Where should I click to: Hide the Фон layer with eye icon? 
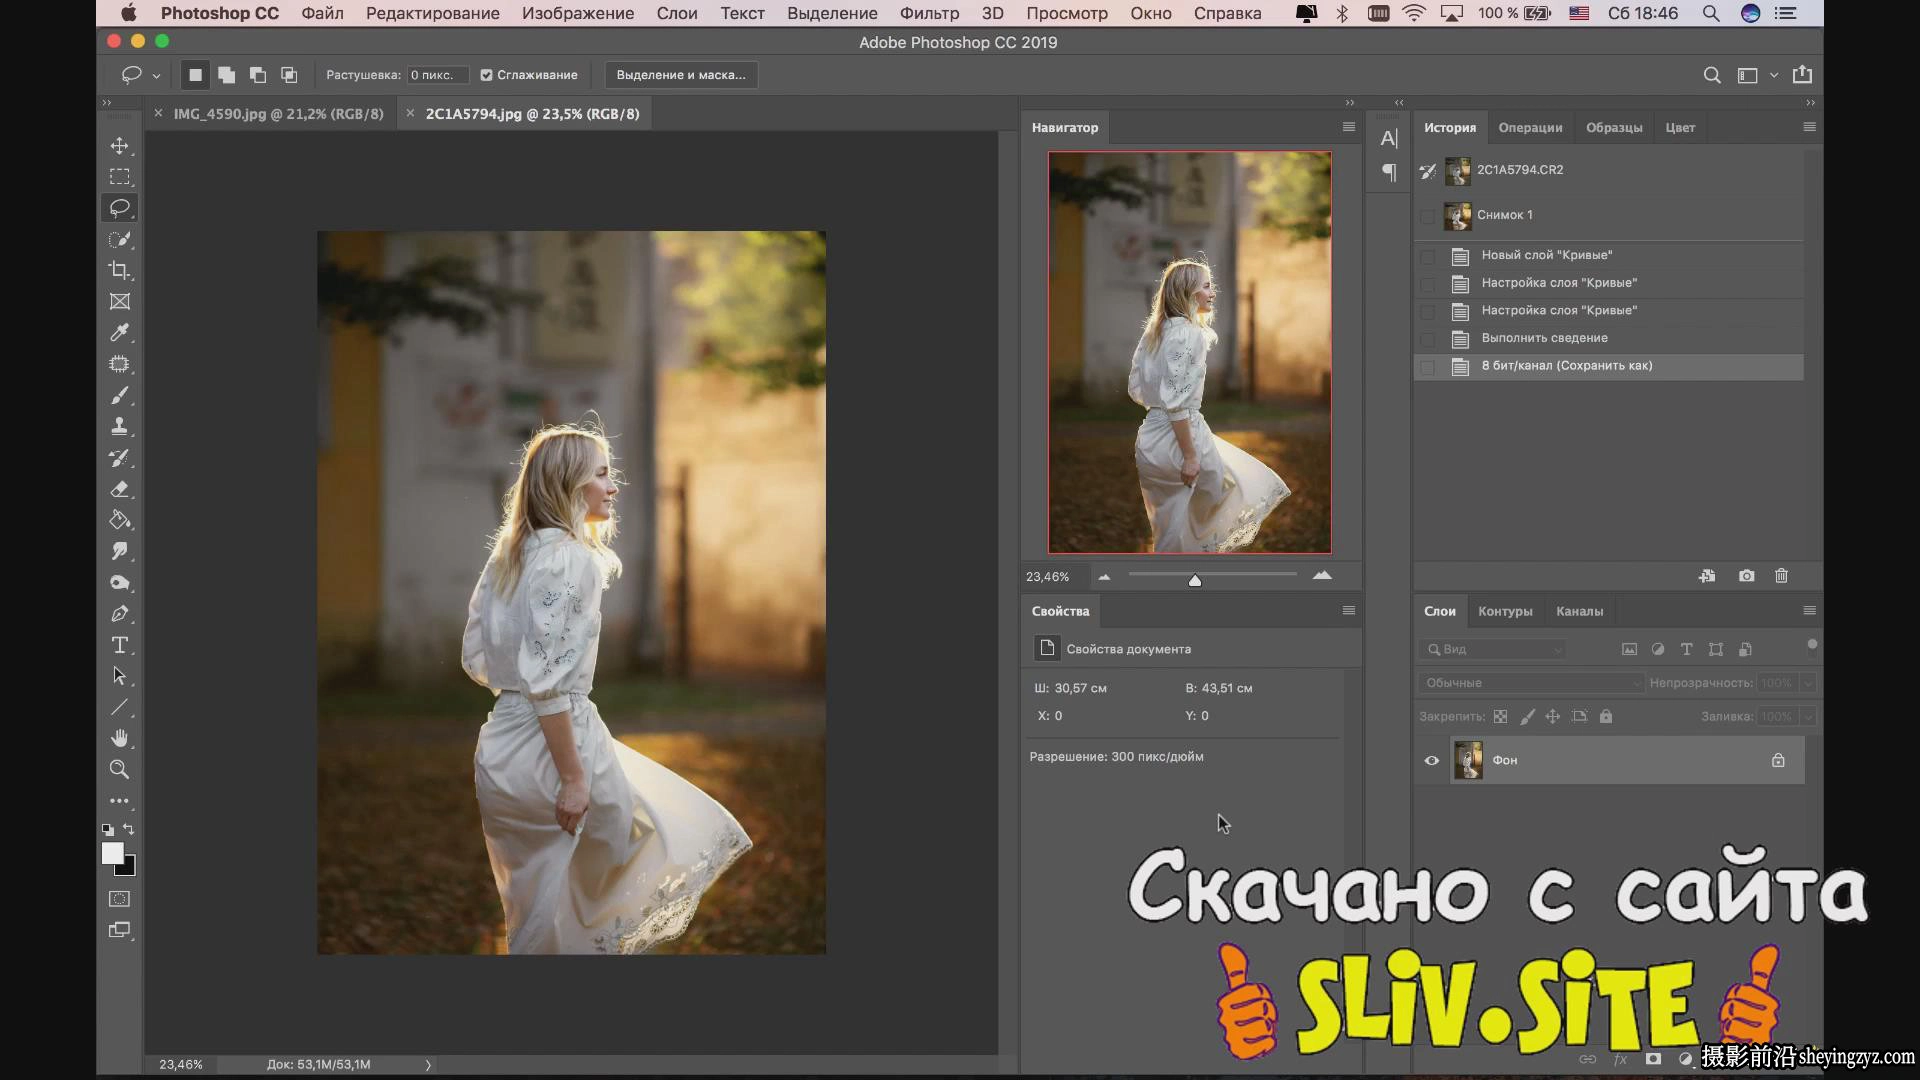pos(1432,761)
